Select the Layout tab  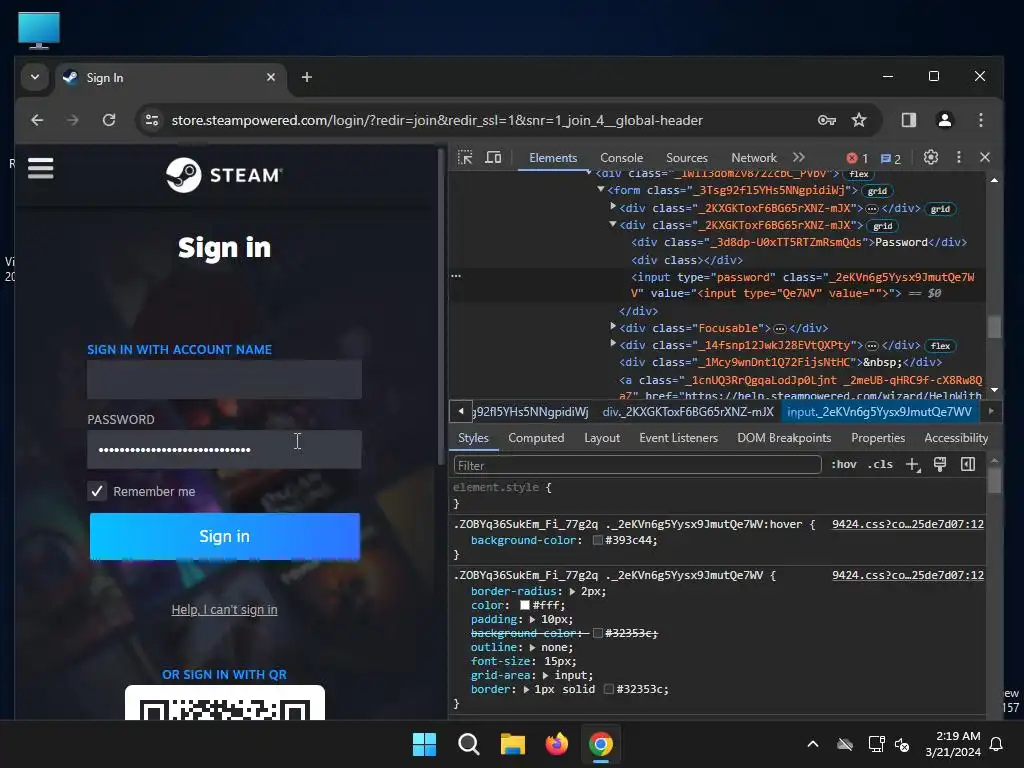(x=601, y=438)
